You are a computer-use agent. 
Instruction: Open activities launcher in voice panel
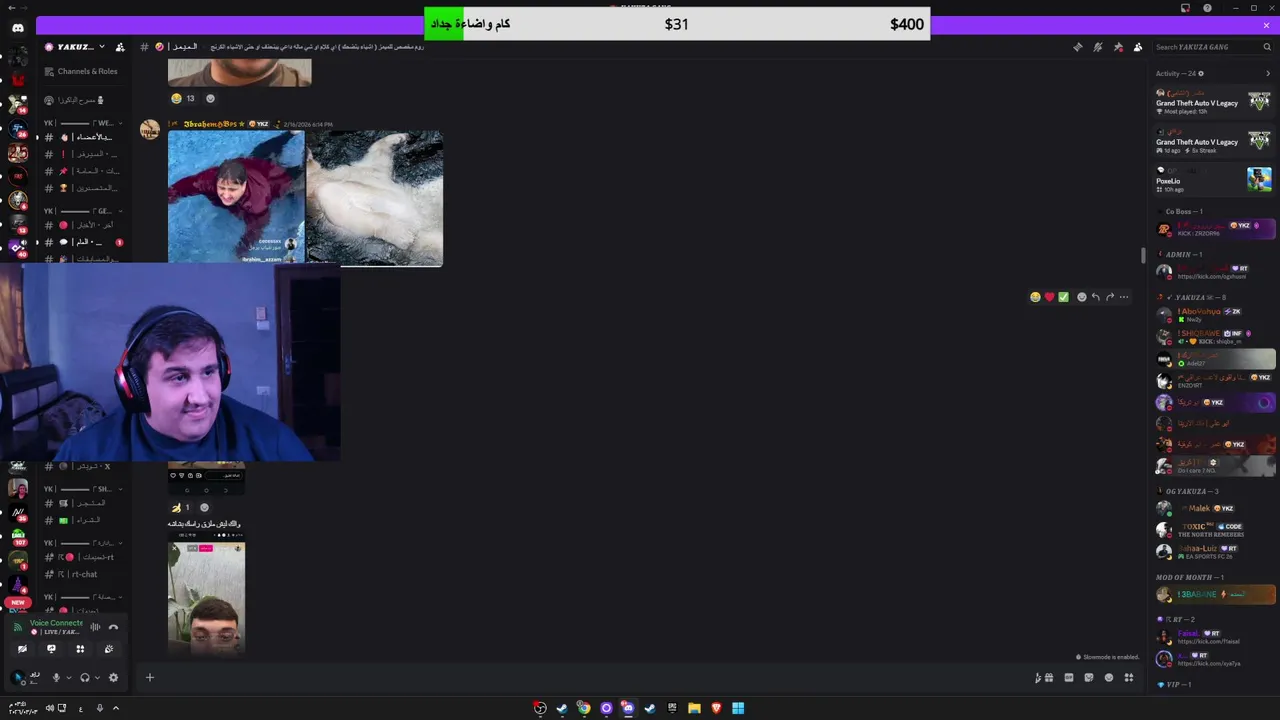point(80,649)
